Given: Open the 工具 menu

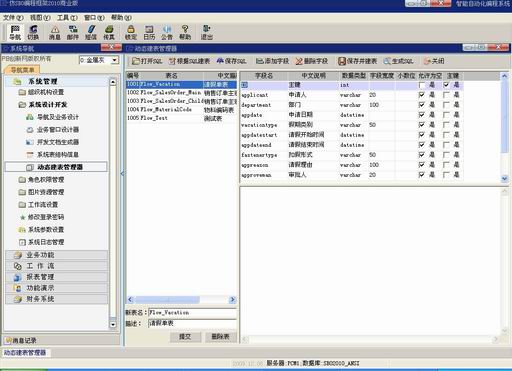Looking at the screenshot, I should coord(67,17).
